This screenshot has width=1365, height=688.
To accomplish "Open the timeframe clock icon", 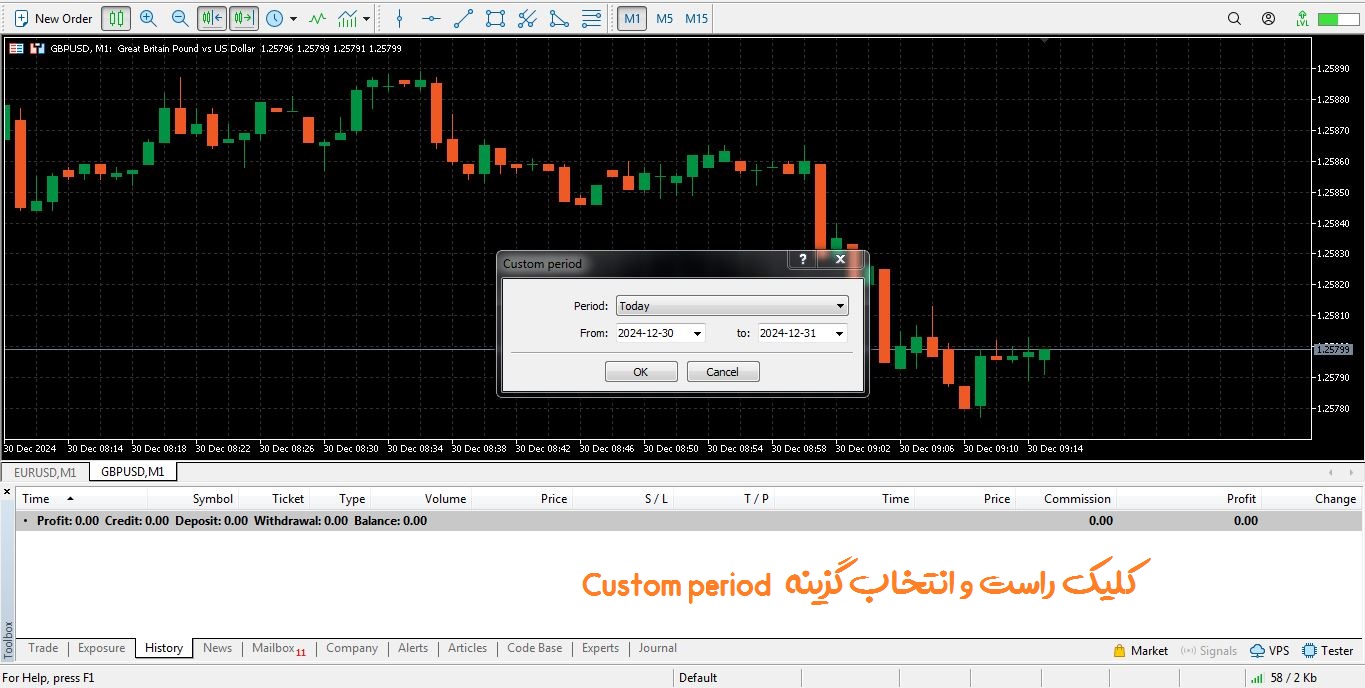I will [273, 18].
